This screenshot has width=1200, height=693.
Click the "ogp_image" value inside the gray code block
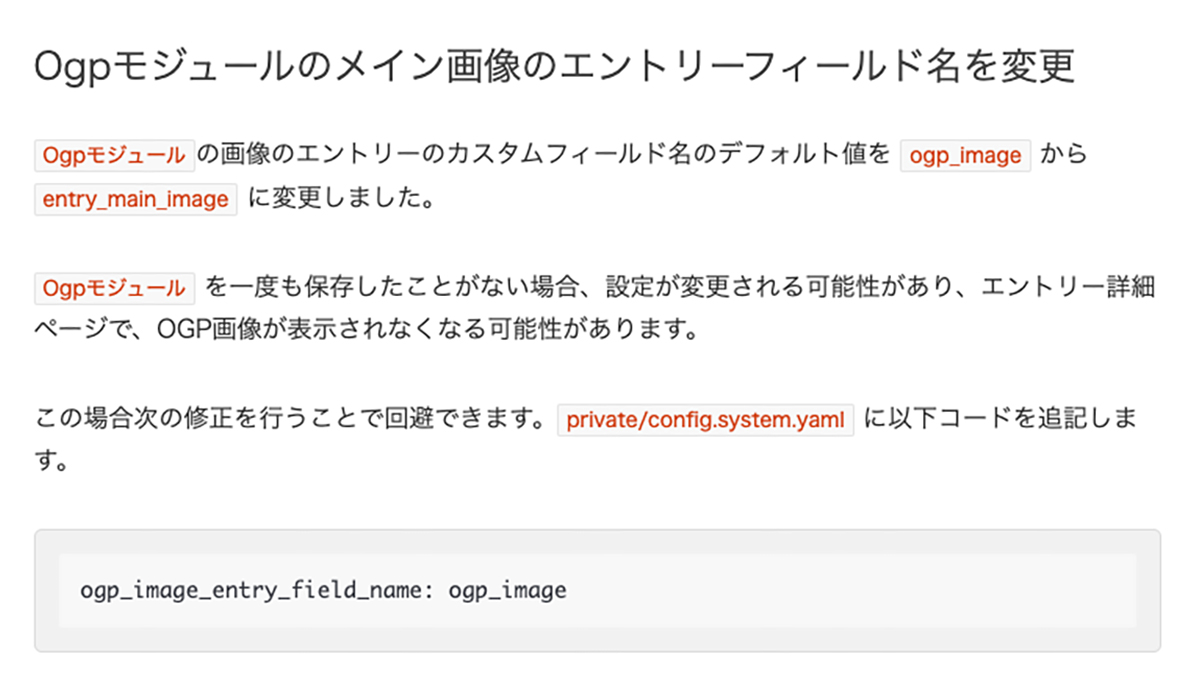(507, 590)
